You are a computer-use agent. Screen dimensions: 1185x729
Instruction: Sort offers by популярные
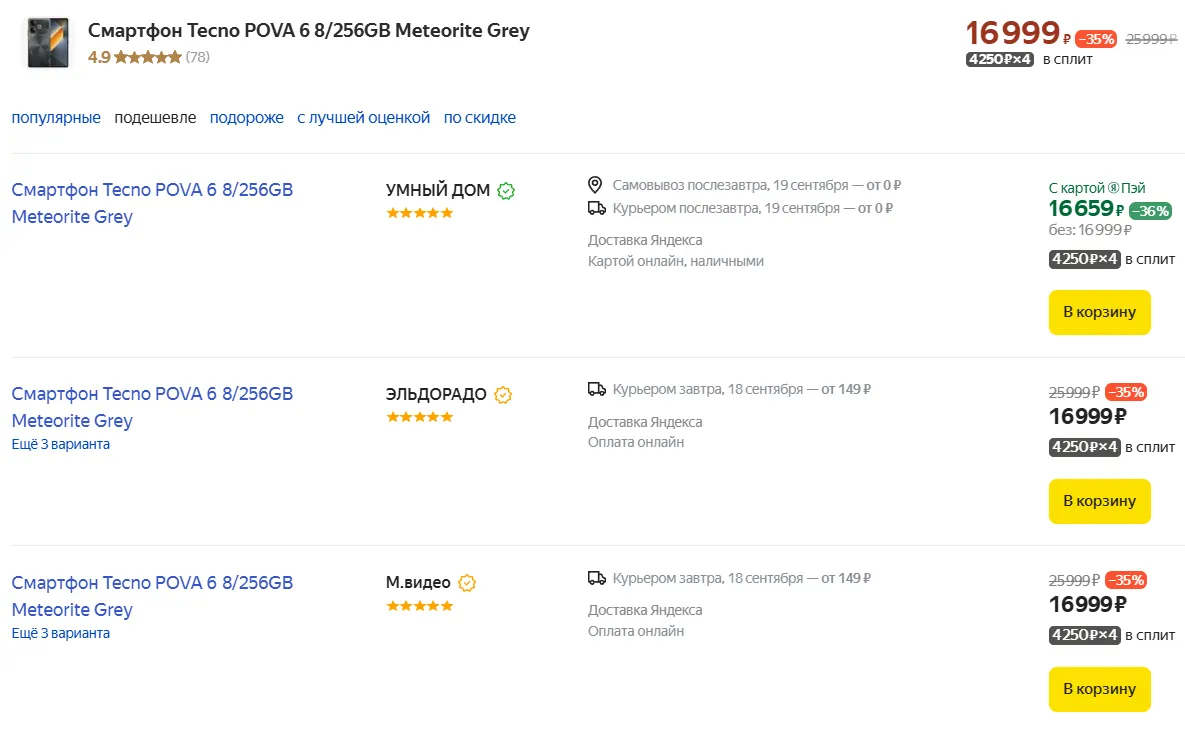click(56, 118)
